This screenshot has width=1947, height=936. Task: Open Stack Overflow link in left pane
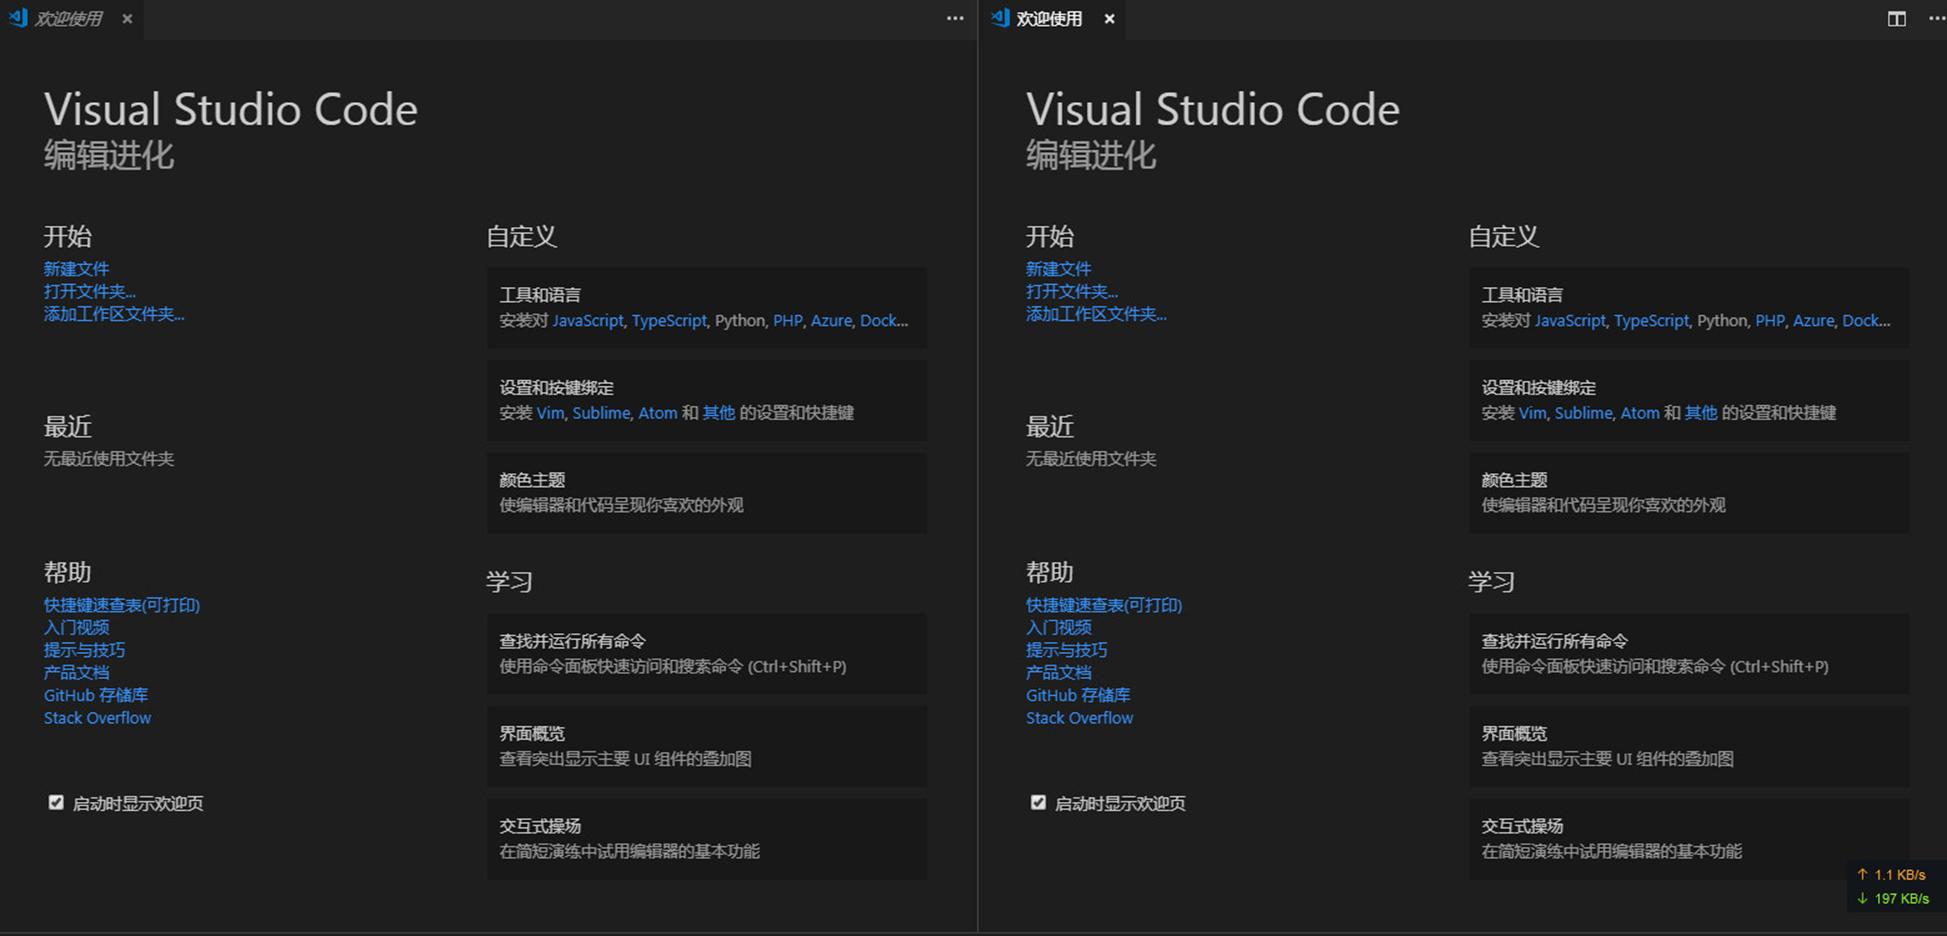[x=97, y=718]
